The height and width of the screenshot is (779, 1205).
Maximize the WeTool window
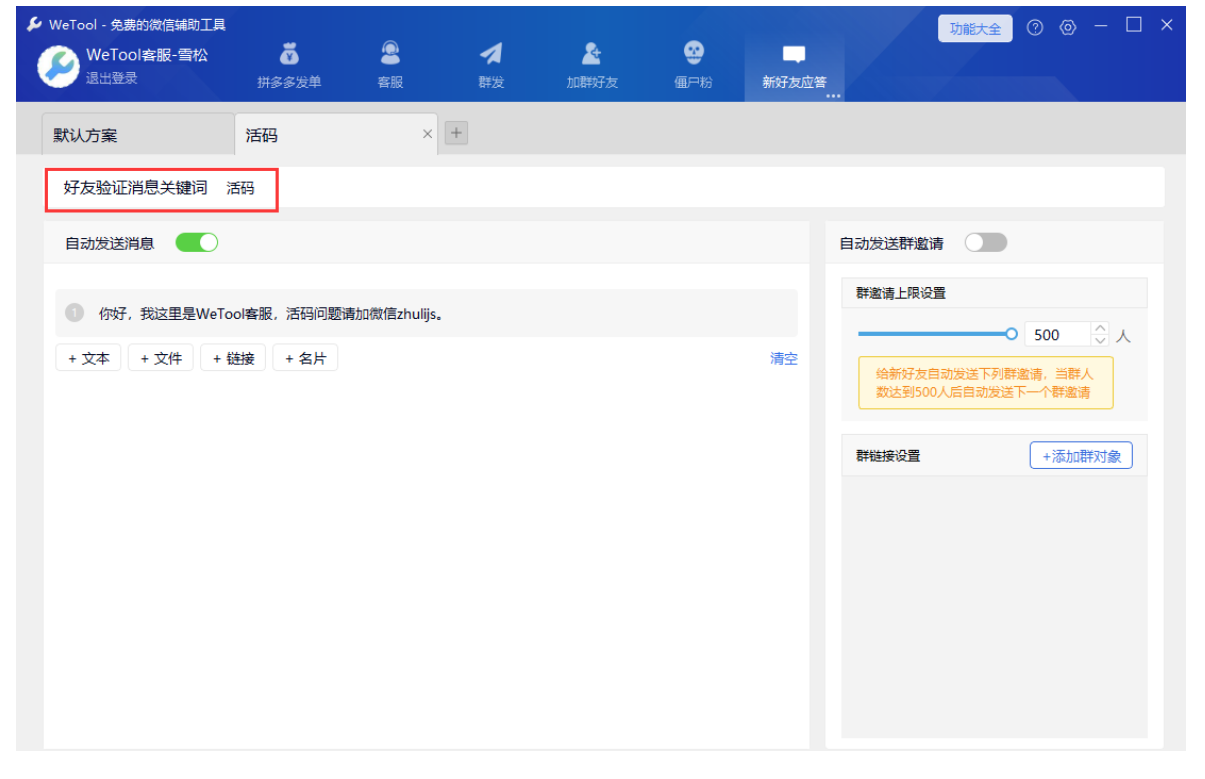(x=1134, y=25)
